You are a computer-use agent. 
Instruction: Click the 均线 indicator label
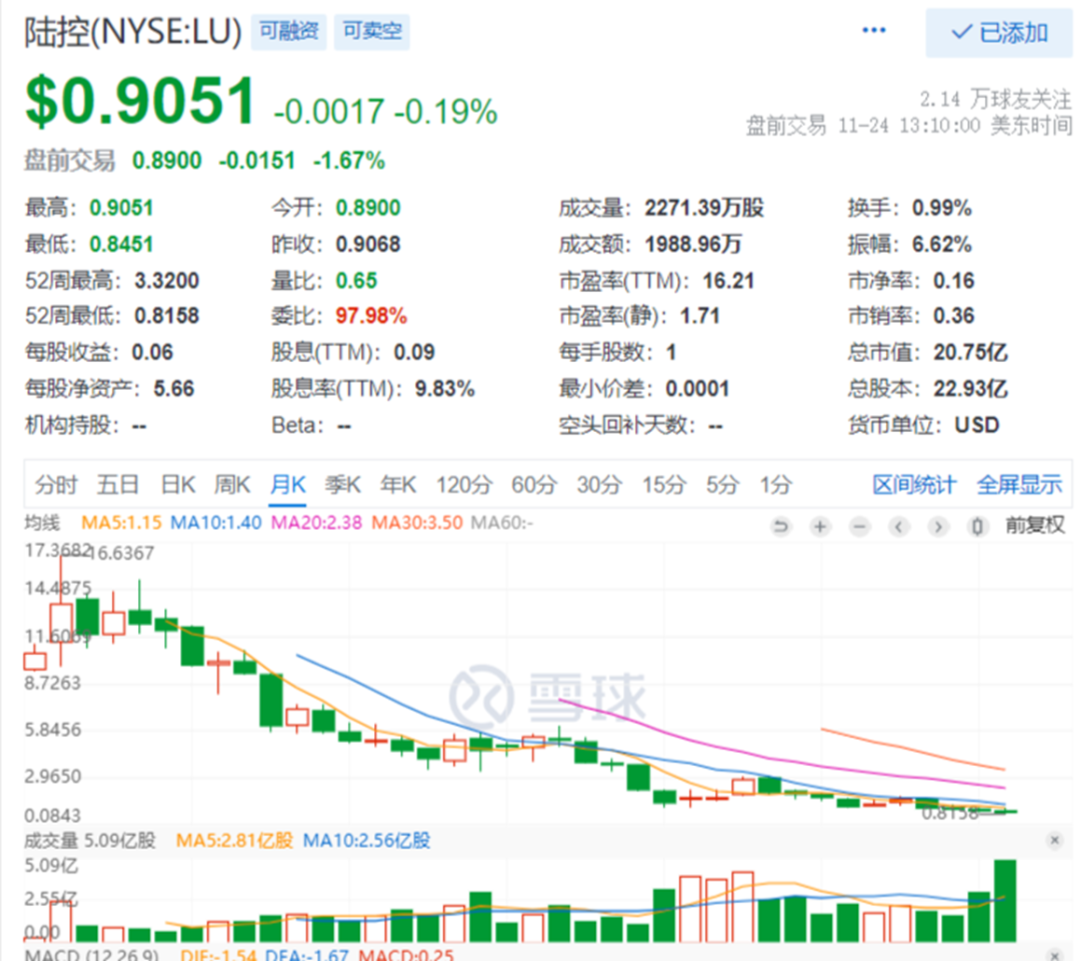click(x=43, y=523)
